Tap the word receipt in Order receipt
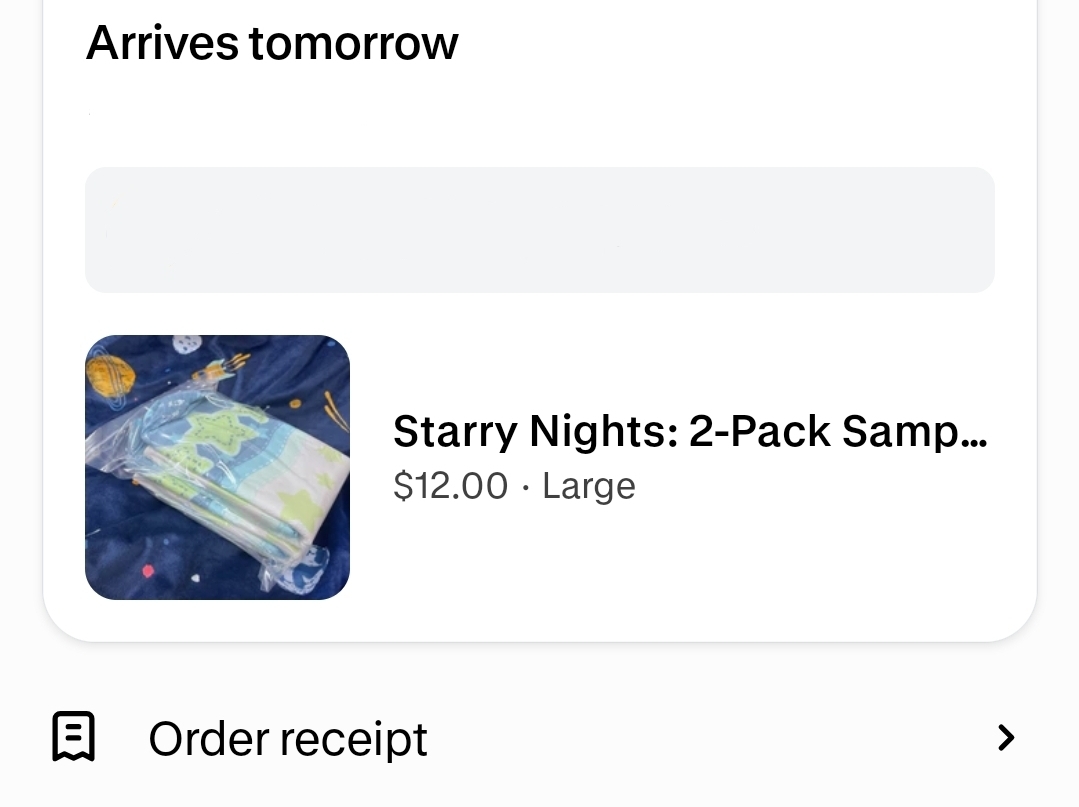This screenshot has height=807, width=1079. click(x=353, y=739)
